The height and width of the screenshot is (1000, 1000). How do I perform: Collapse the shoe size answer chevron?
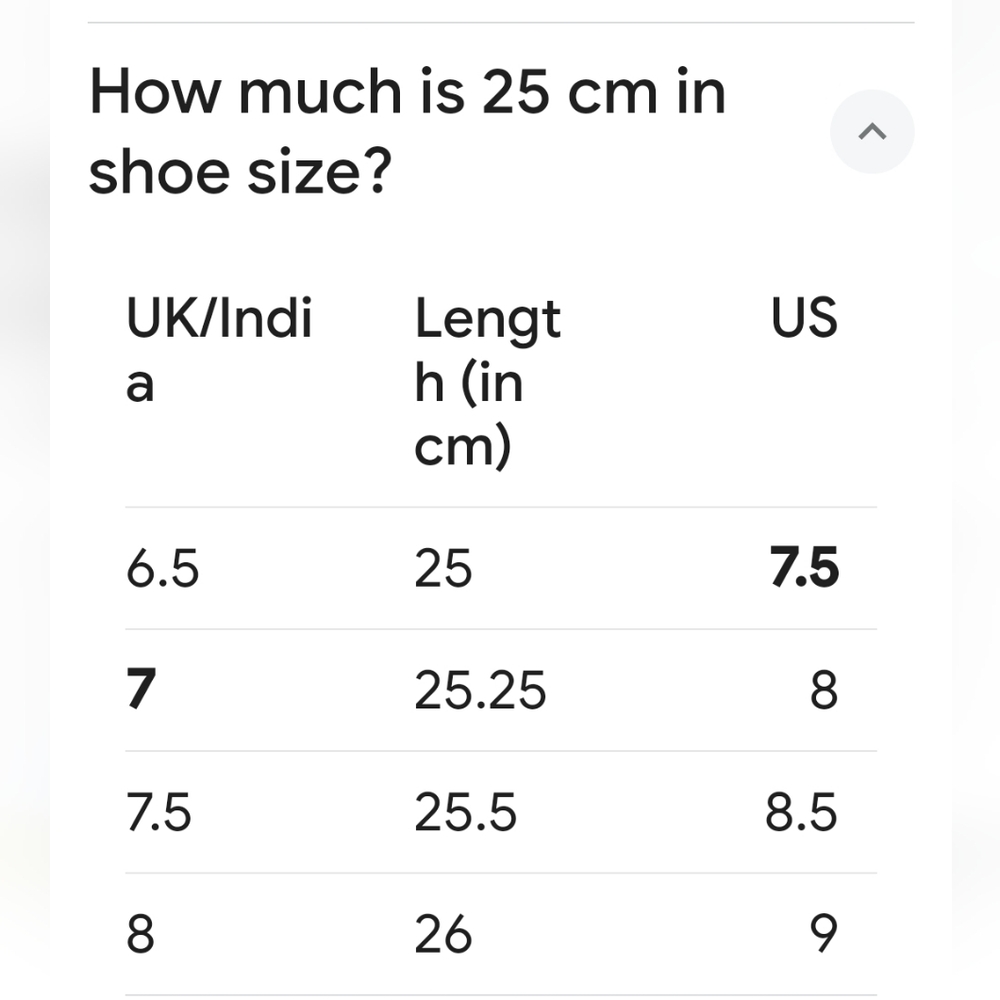[872, 131]
